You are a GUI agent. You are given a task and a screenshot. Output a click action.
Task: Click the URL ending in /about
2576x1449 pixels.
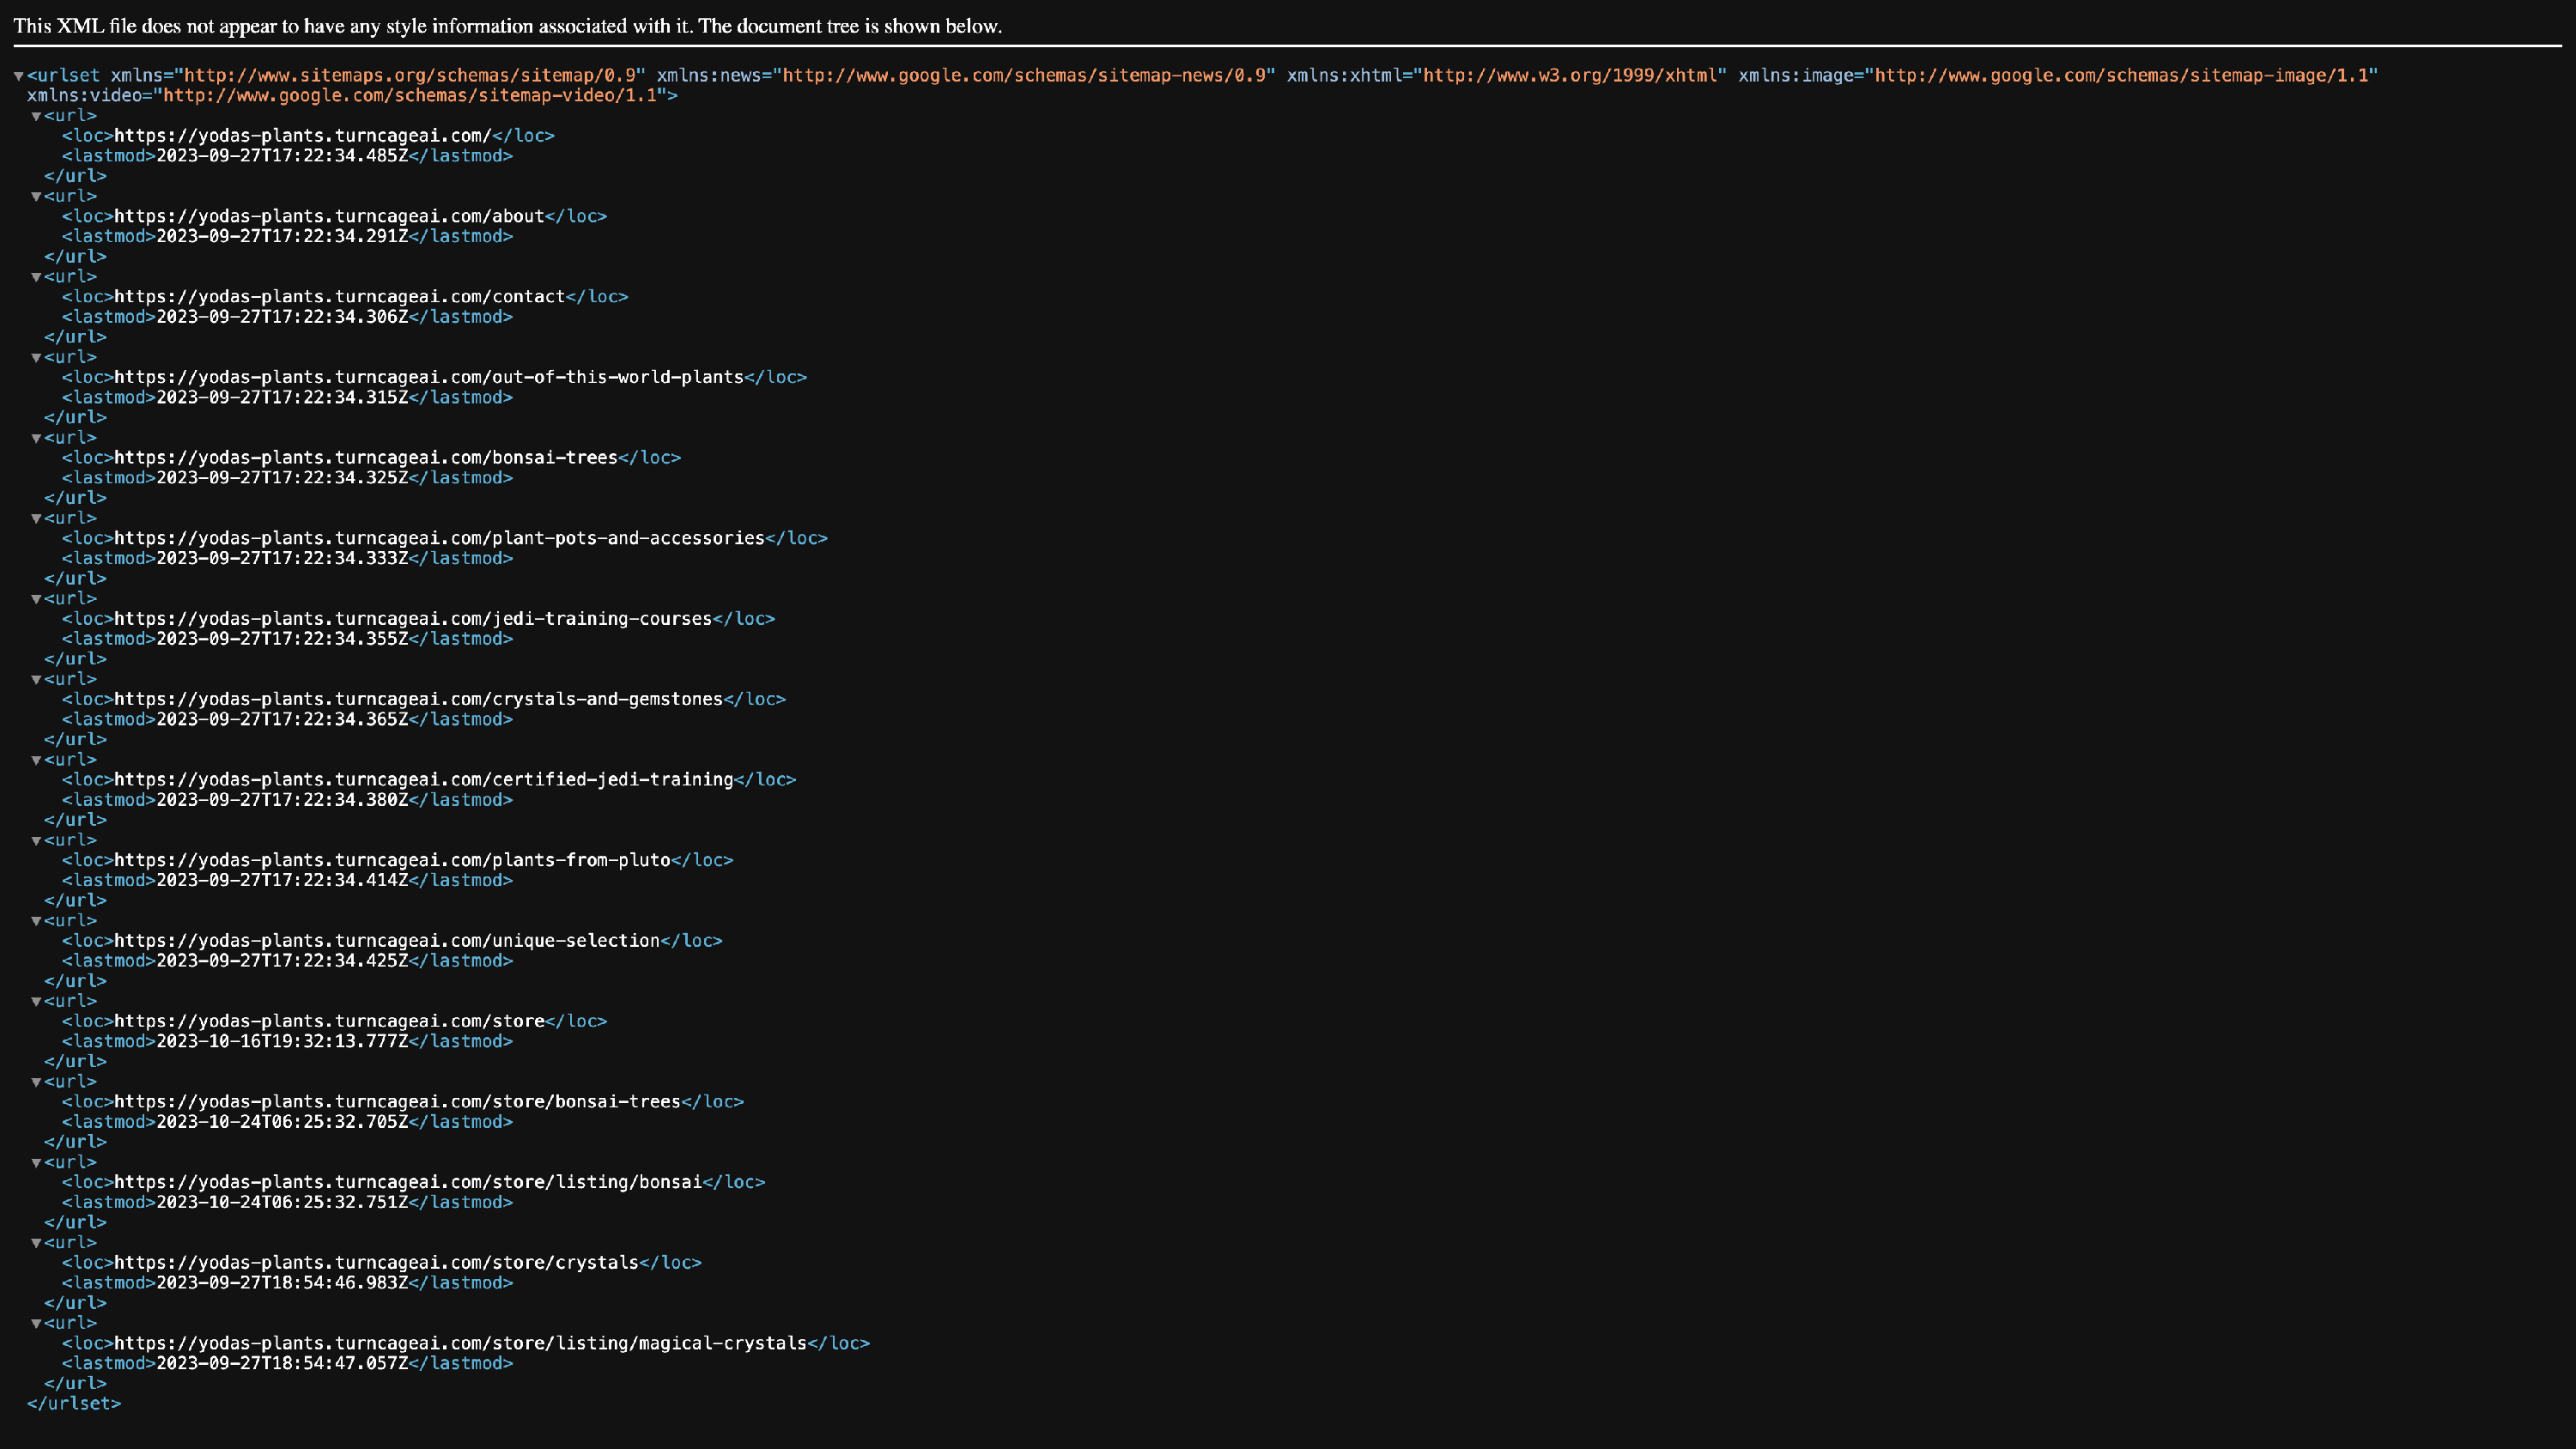[x=329, y=216]
